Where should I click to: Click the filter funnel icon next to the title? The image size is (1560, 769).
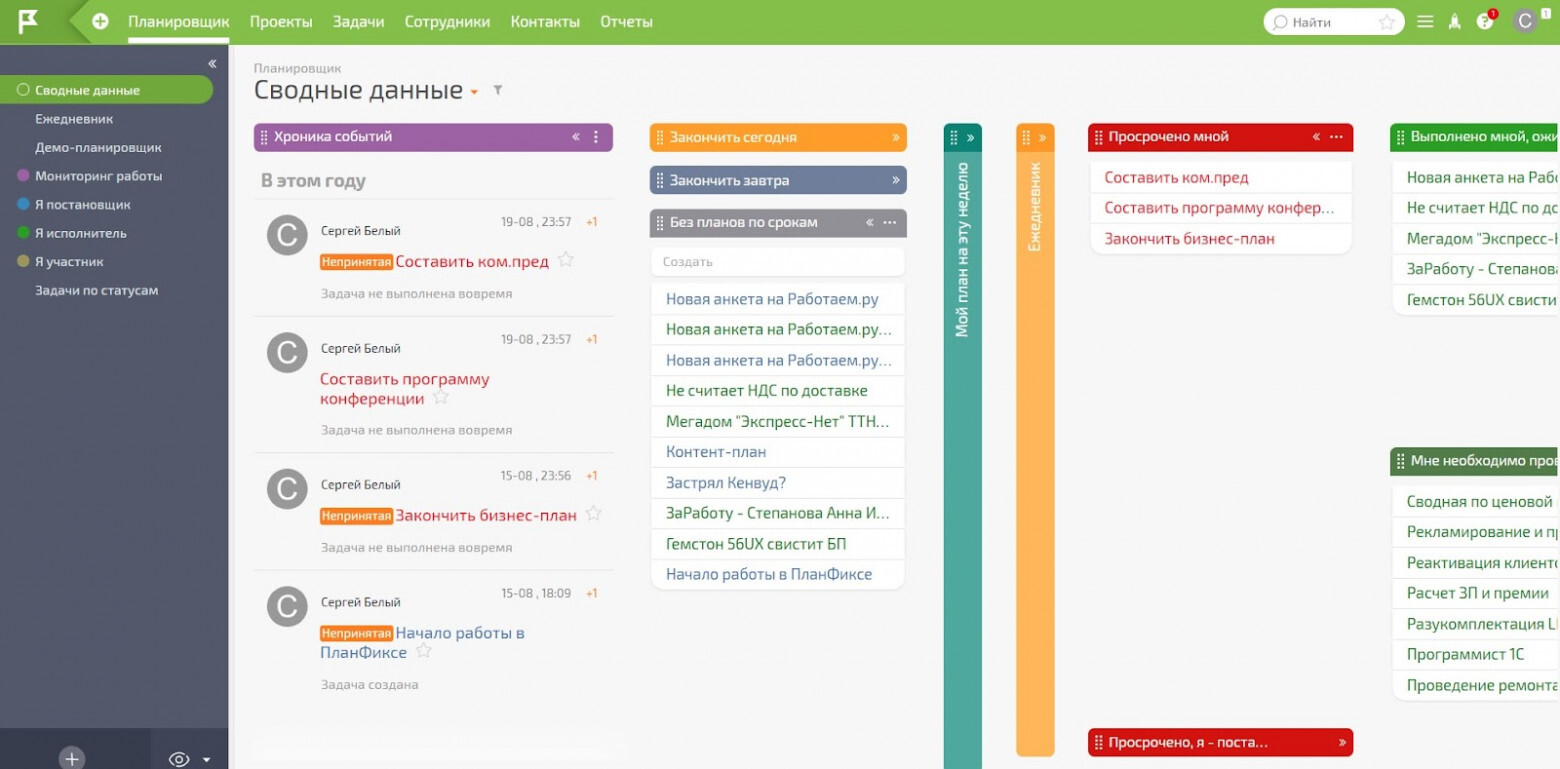(x=498, y=90)
